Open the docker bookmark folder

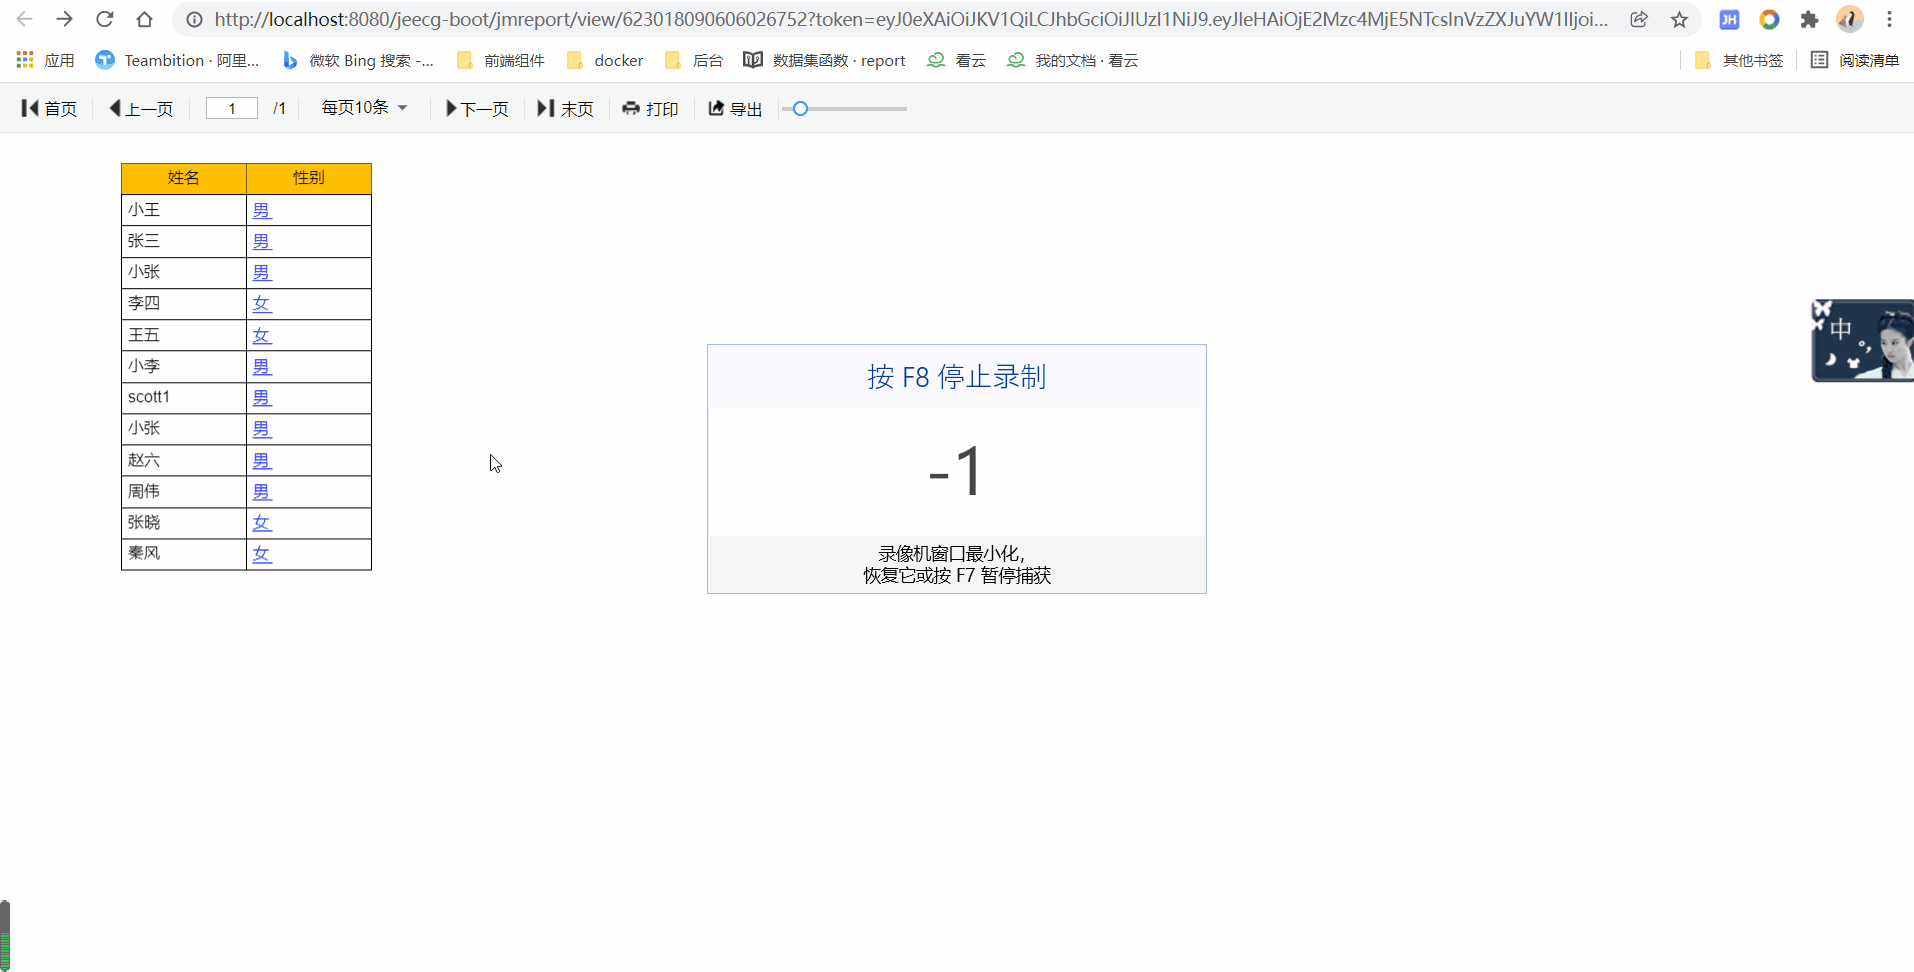(x=605, y=60)
